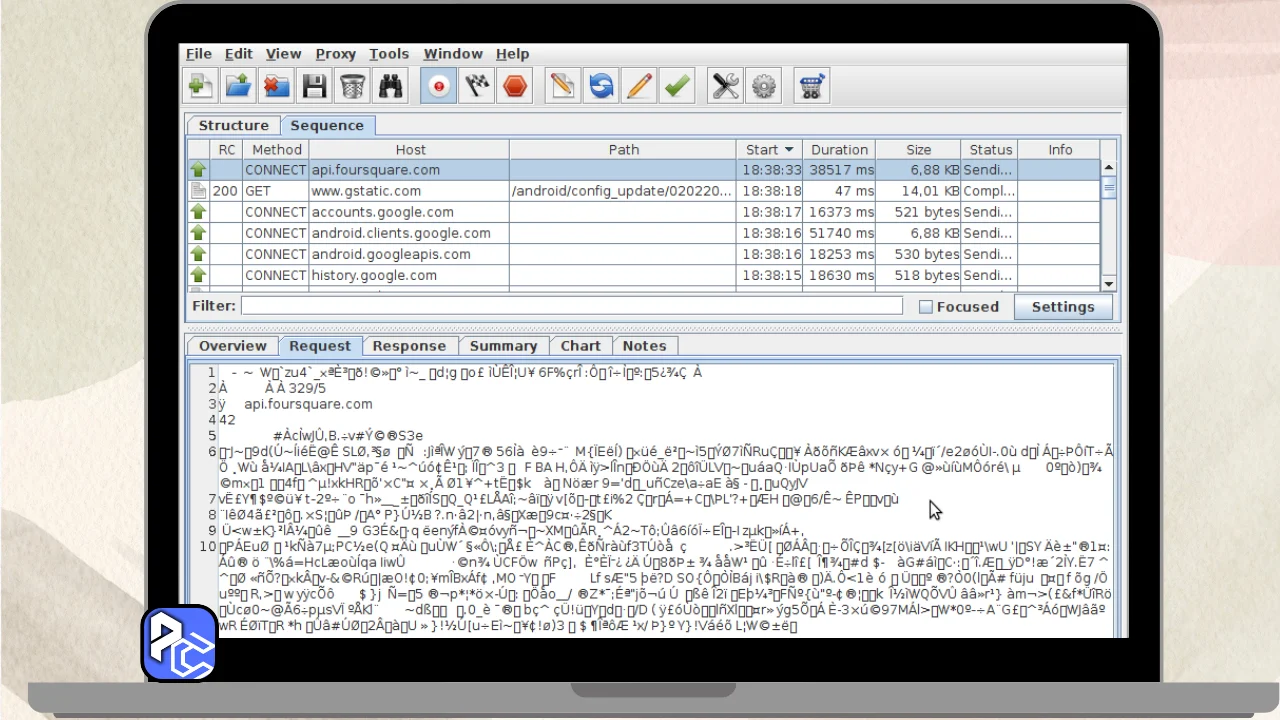Open the Proxy menu
1280x720 pixels.
pos(335,54)
